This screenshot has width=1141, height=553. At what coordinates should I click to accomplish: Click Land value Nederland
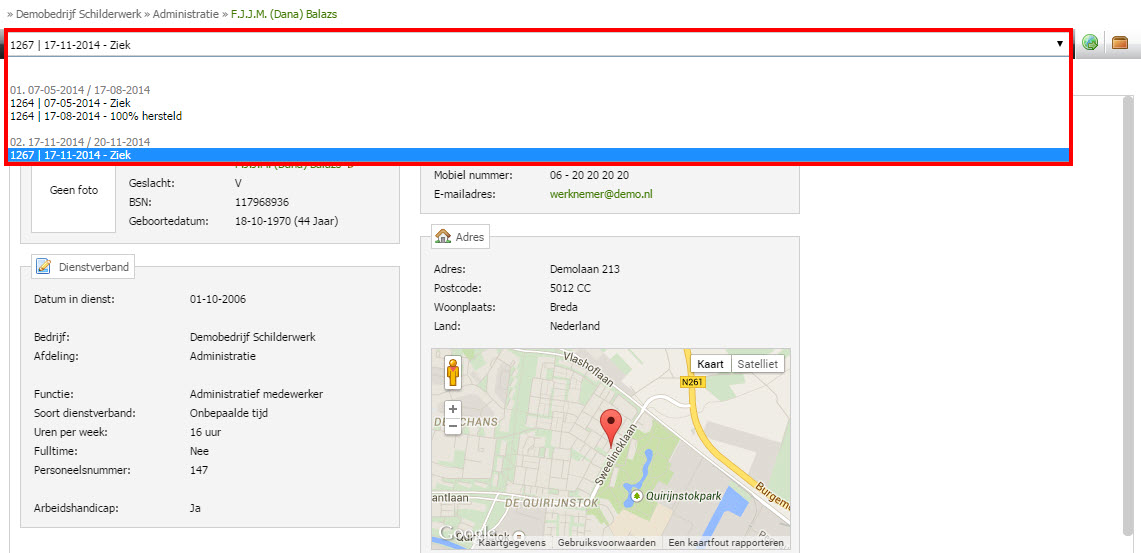pos(575,326)
